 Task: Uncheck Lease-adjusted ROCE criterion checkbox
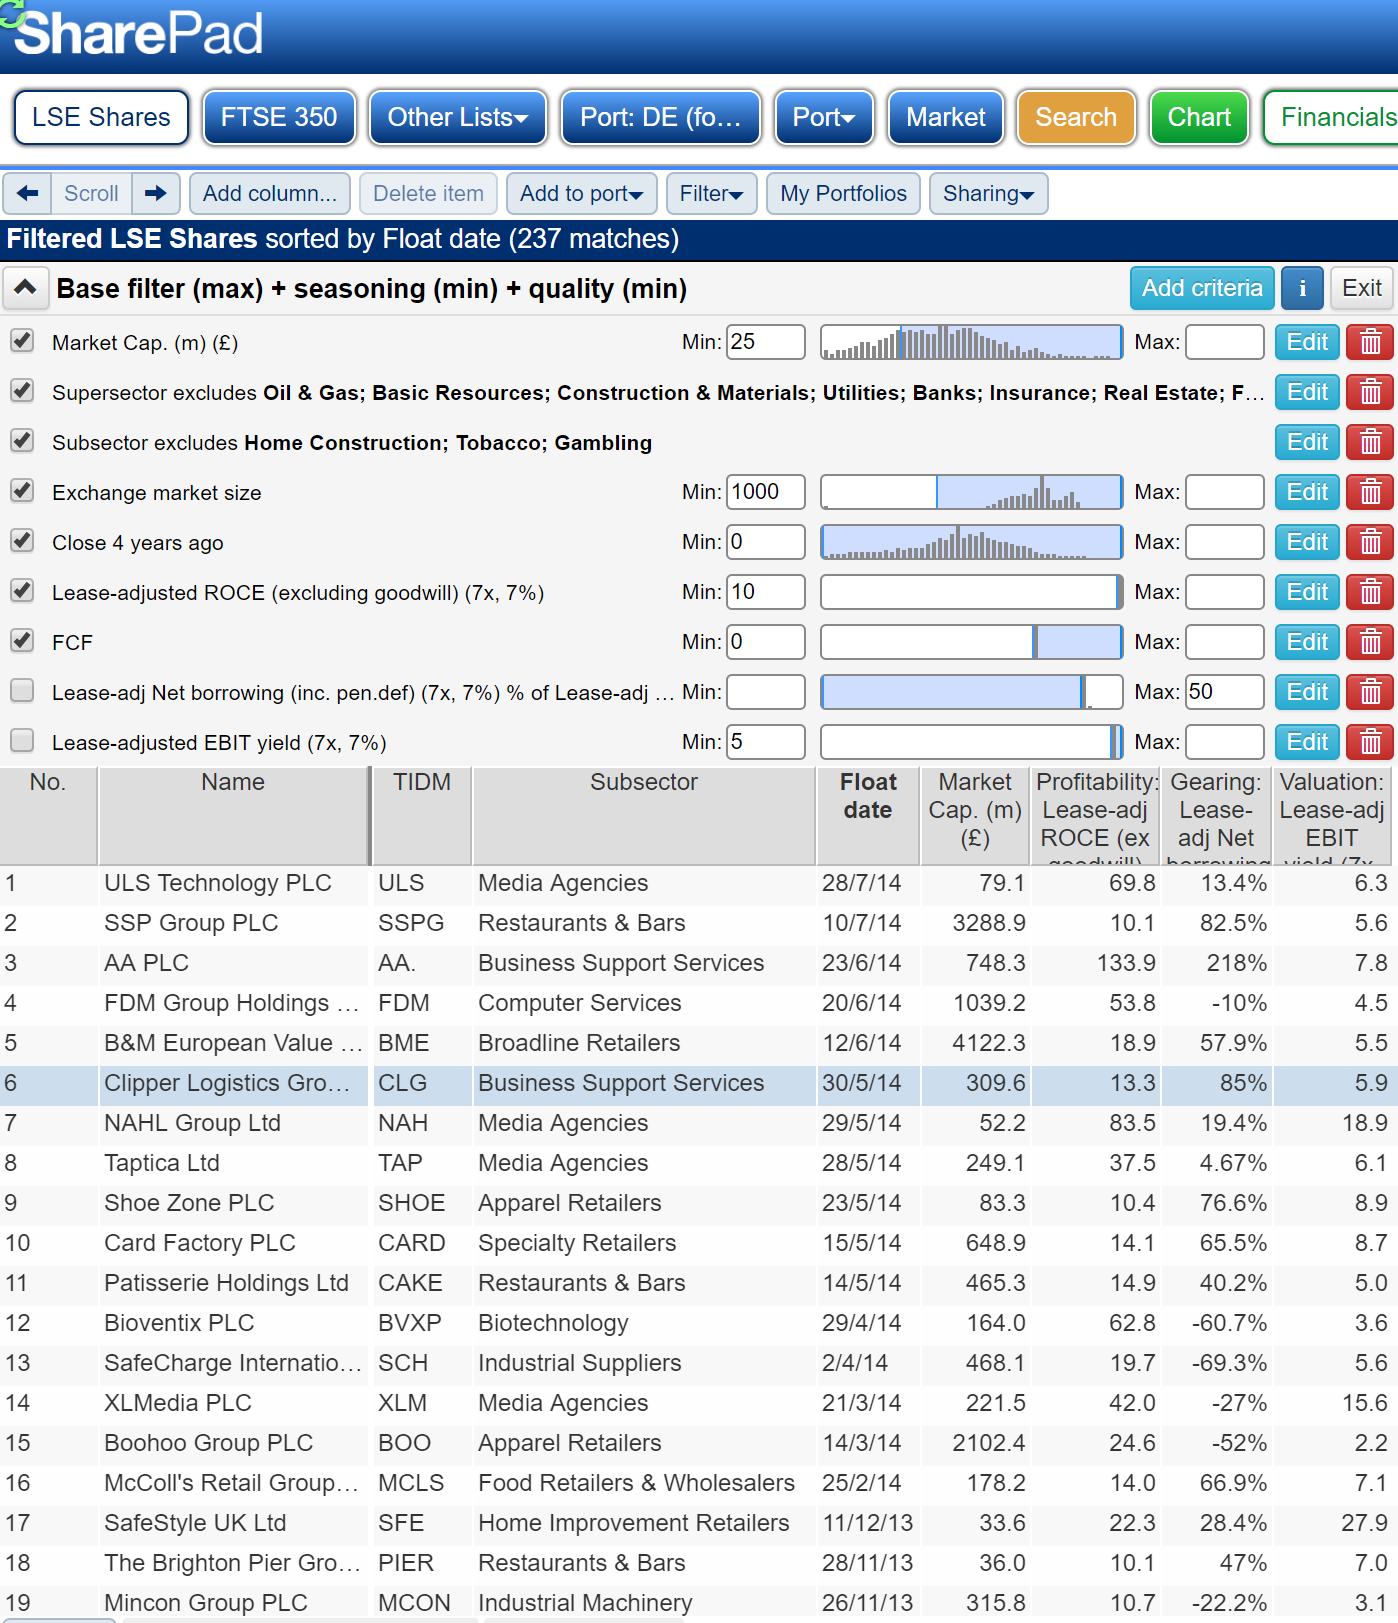click(x=22, y=590)
